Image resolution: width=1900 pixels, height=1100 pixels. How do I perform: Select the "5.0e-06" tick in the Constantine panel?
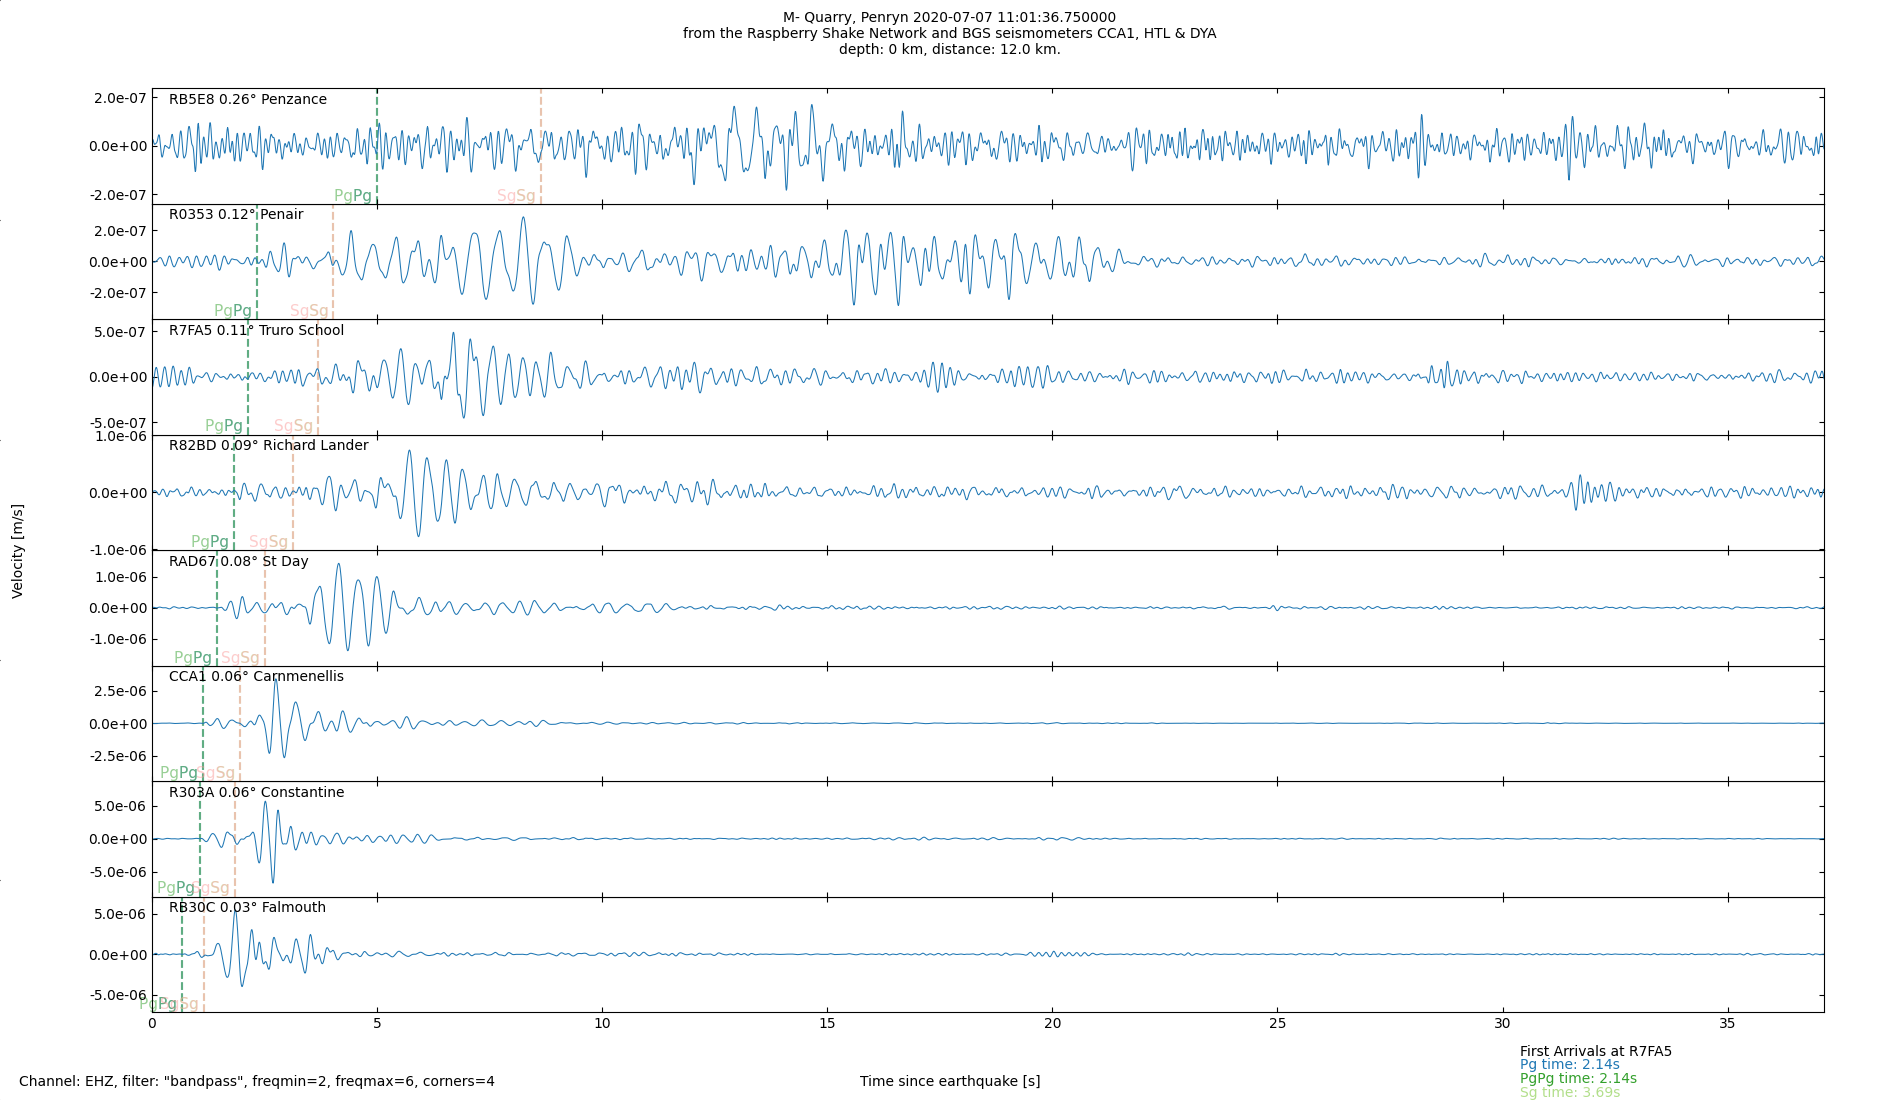pos(120,806)
